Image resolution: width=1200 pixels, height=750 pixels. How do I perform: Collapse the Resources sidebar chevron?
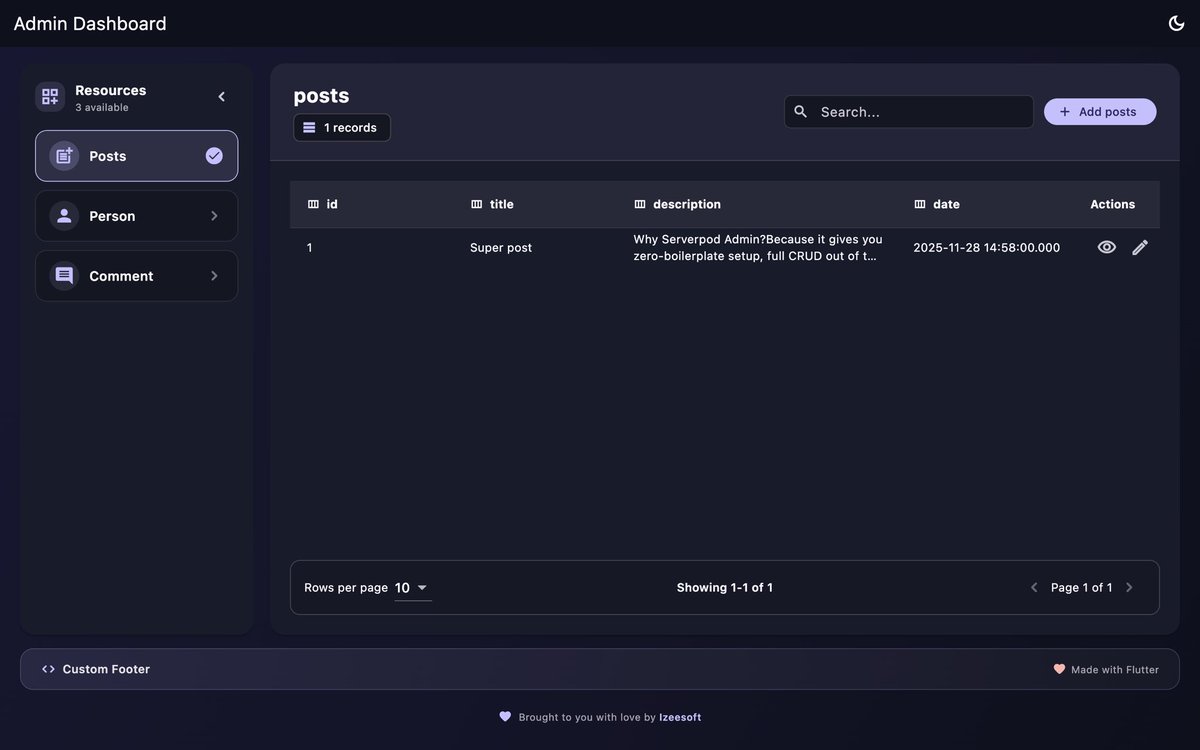point(222,96)
